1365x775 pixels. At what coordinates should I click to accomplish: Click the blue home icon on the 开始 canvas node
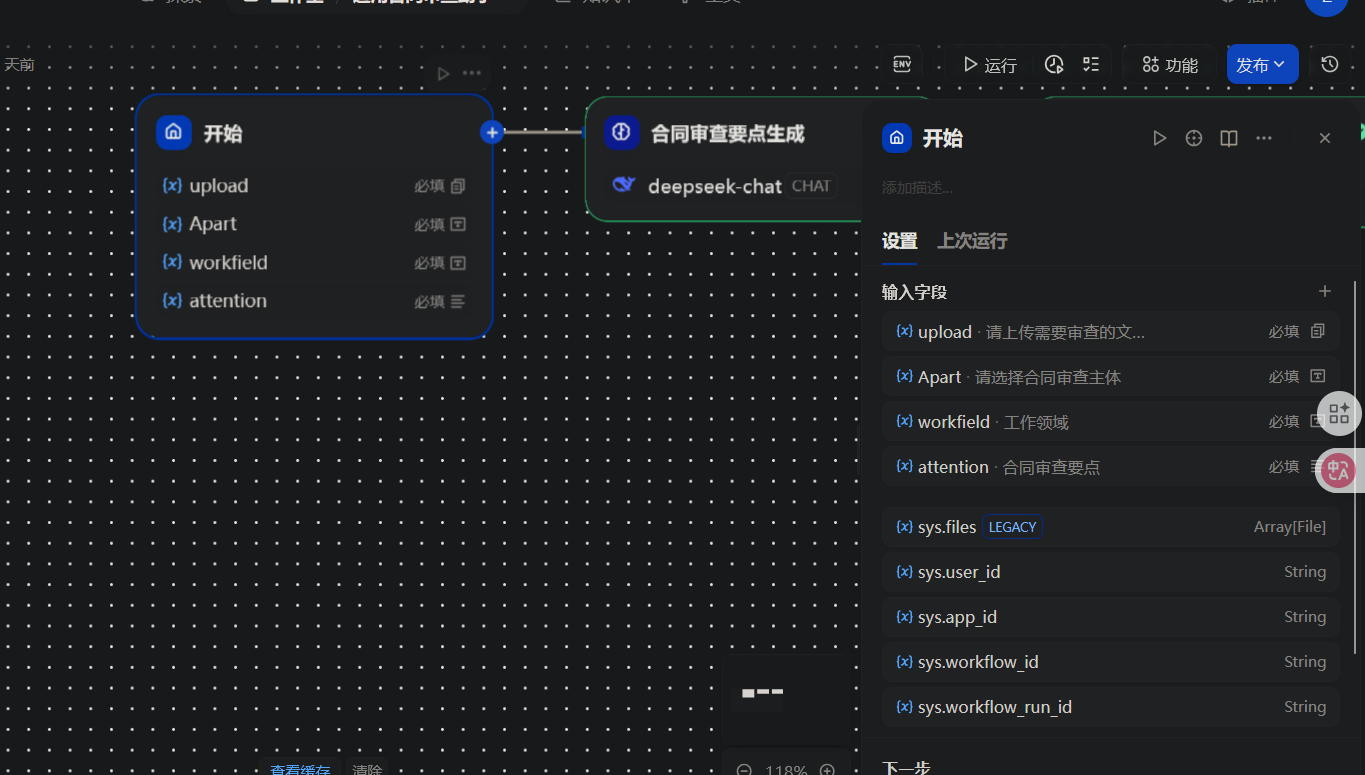tap(174, 132)
